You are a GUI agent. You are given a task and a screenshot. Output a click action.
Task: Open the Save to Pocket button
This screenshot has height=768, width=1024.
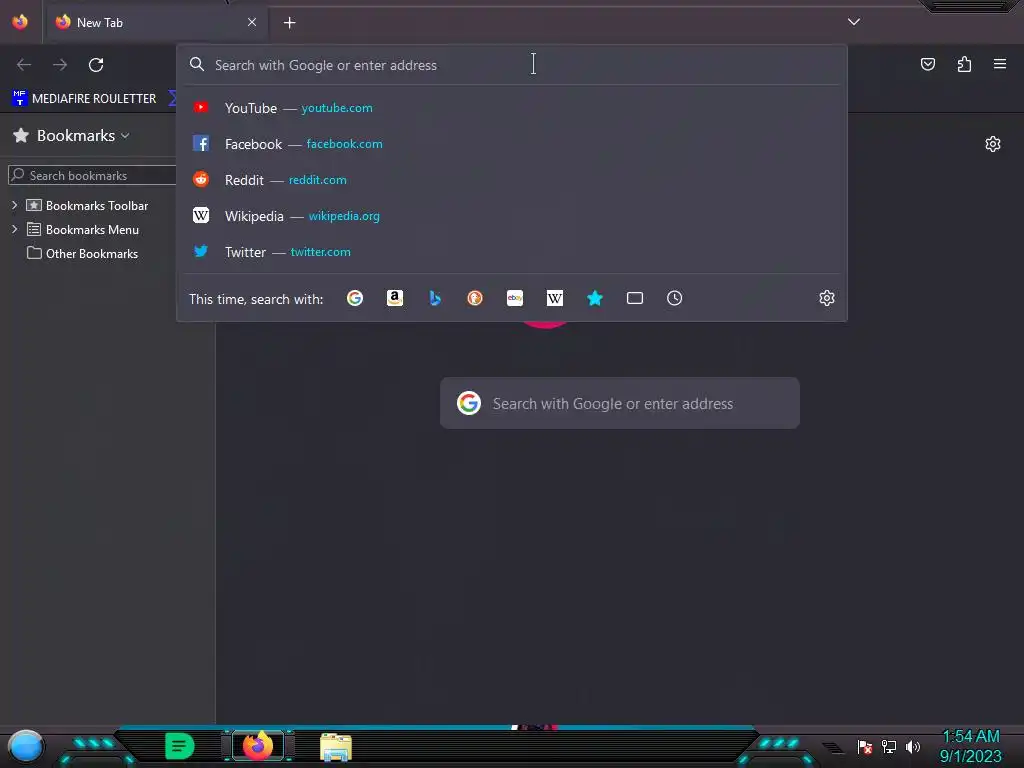(x=927, y=64)
